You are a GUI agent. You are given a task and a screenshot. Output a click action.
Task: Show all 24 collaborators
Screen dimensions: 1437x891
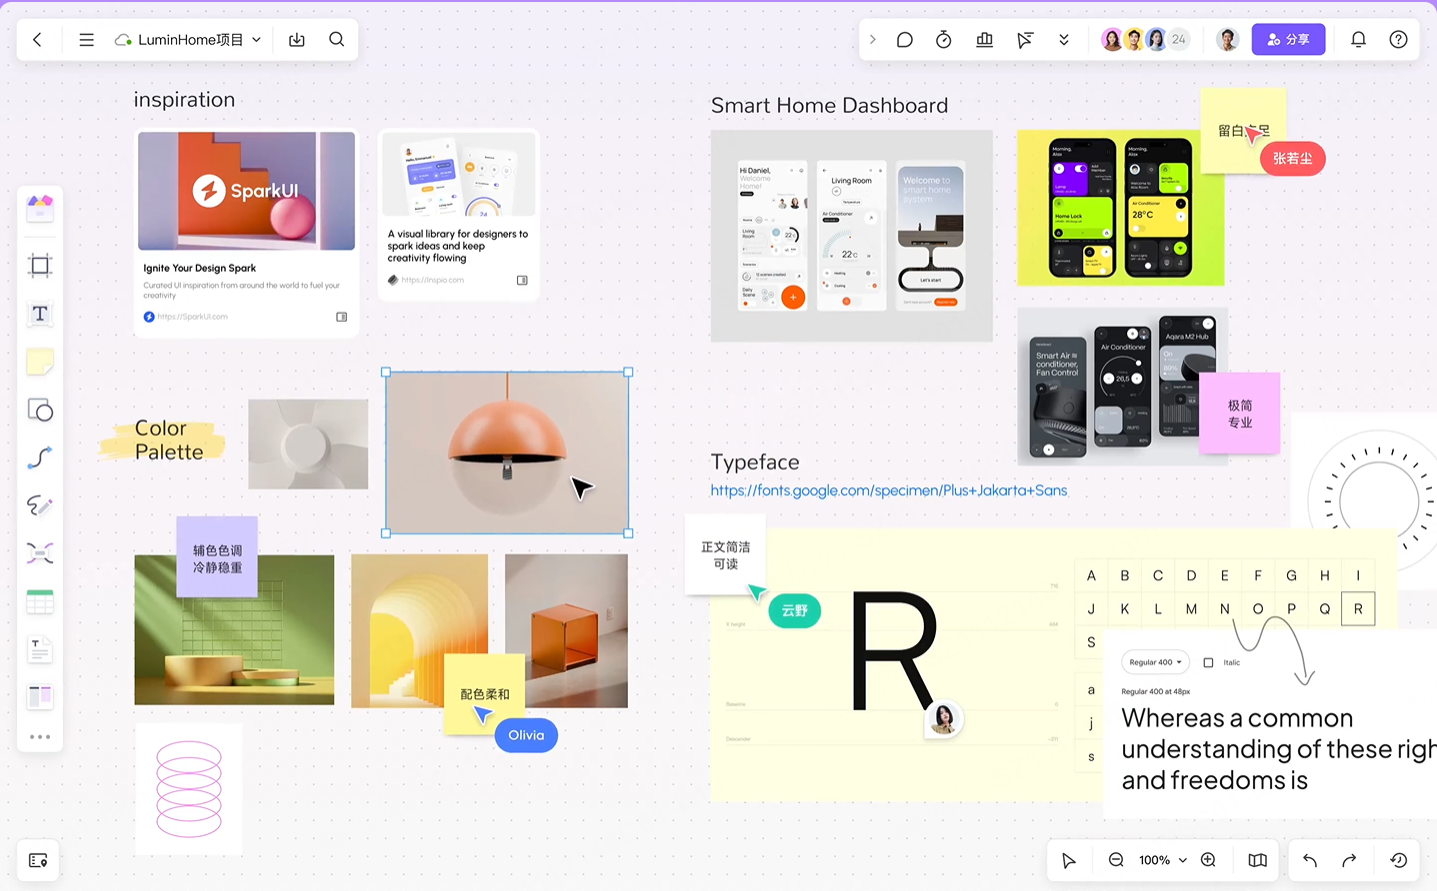tap(1179, 40)
